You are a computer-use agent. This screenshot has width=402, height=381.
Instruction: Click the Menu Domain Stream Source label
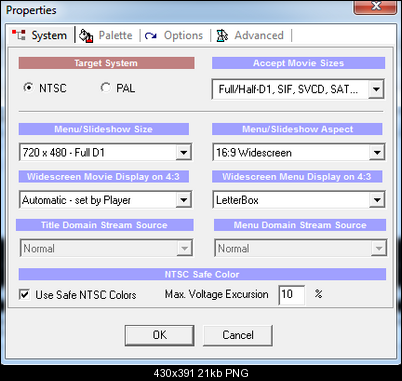300,225
